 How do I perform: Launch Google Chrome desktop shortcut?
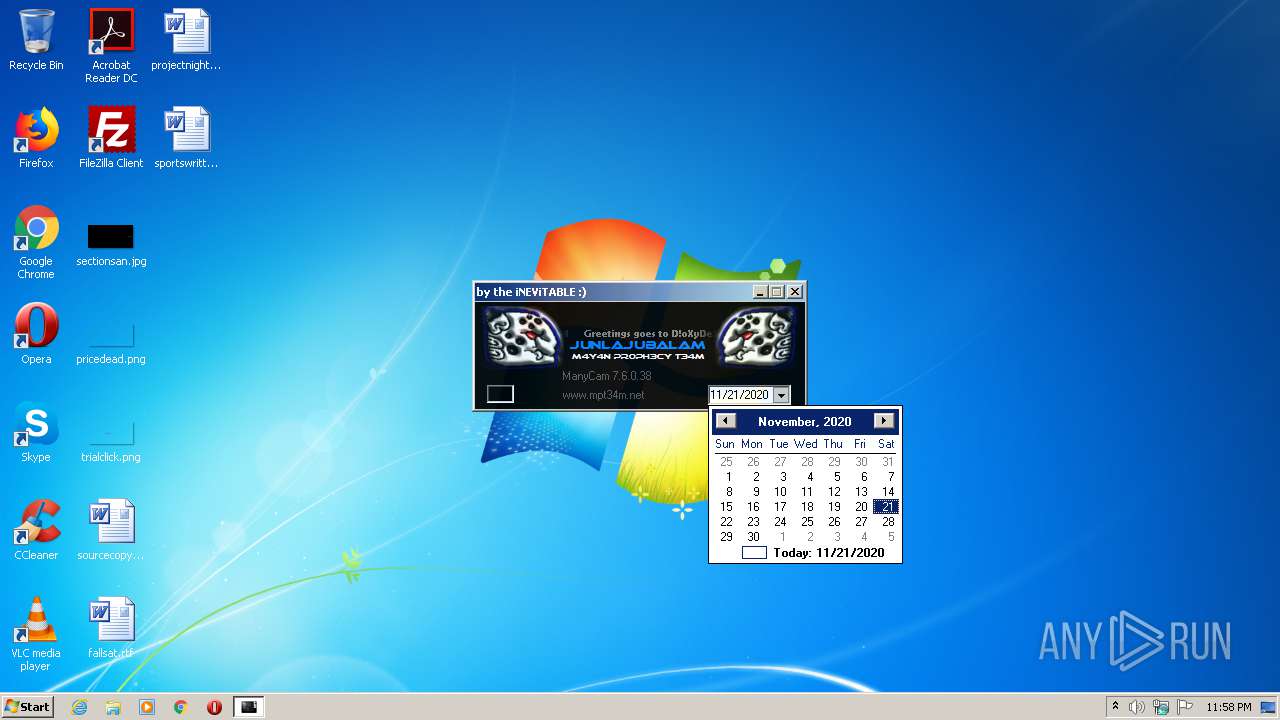tap(36, 242)
